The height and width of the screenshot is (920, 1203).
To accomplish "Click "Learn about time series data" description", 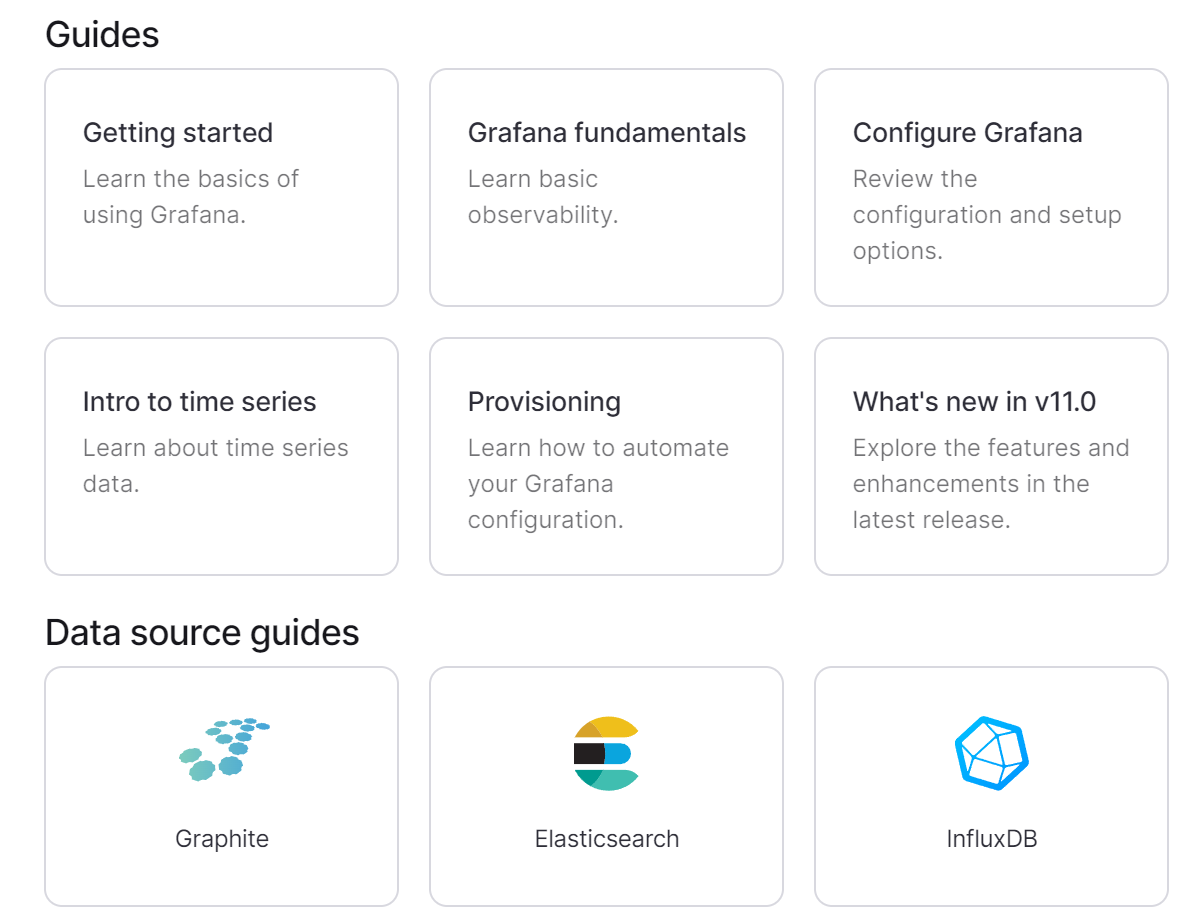I will [x=215, y=466].
